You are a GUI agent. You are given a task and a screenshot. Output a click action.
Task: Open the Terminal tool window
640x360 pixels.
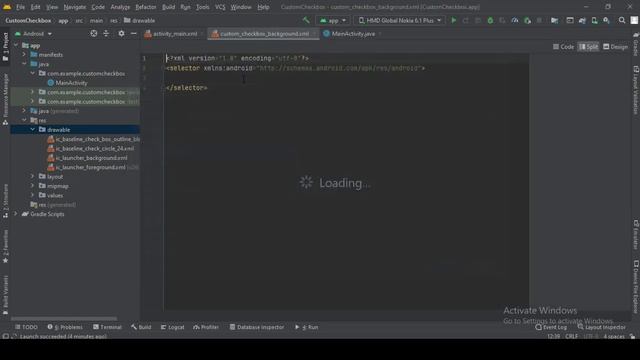(107, 327)
